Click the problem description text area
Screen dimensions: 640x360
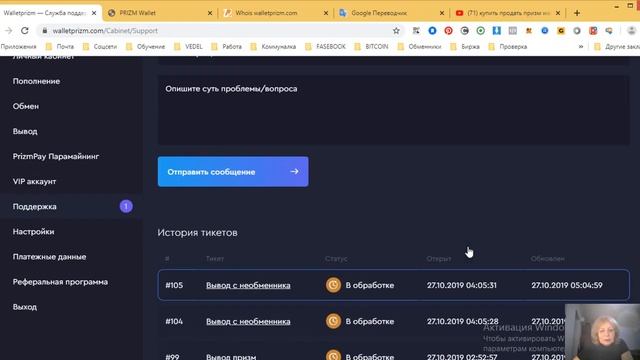tap(393, 110)
